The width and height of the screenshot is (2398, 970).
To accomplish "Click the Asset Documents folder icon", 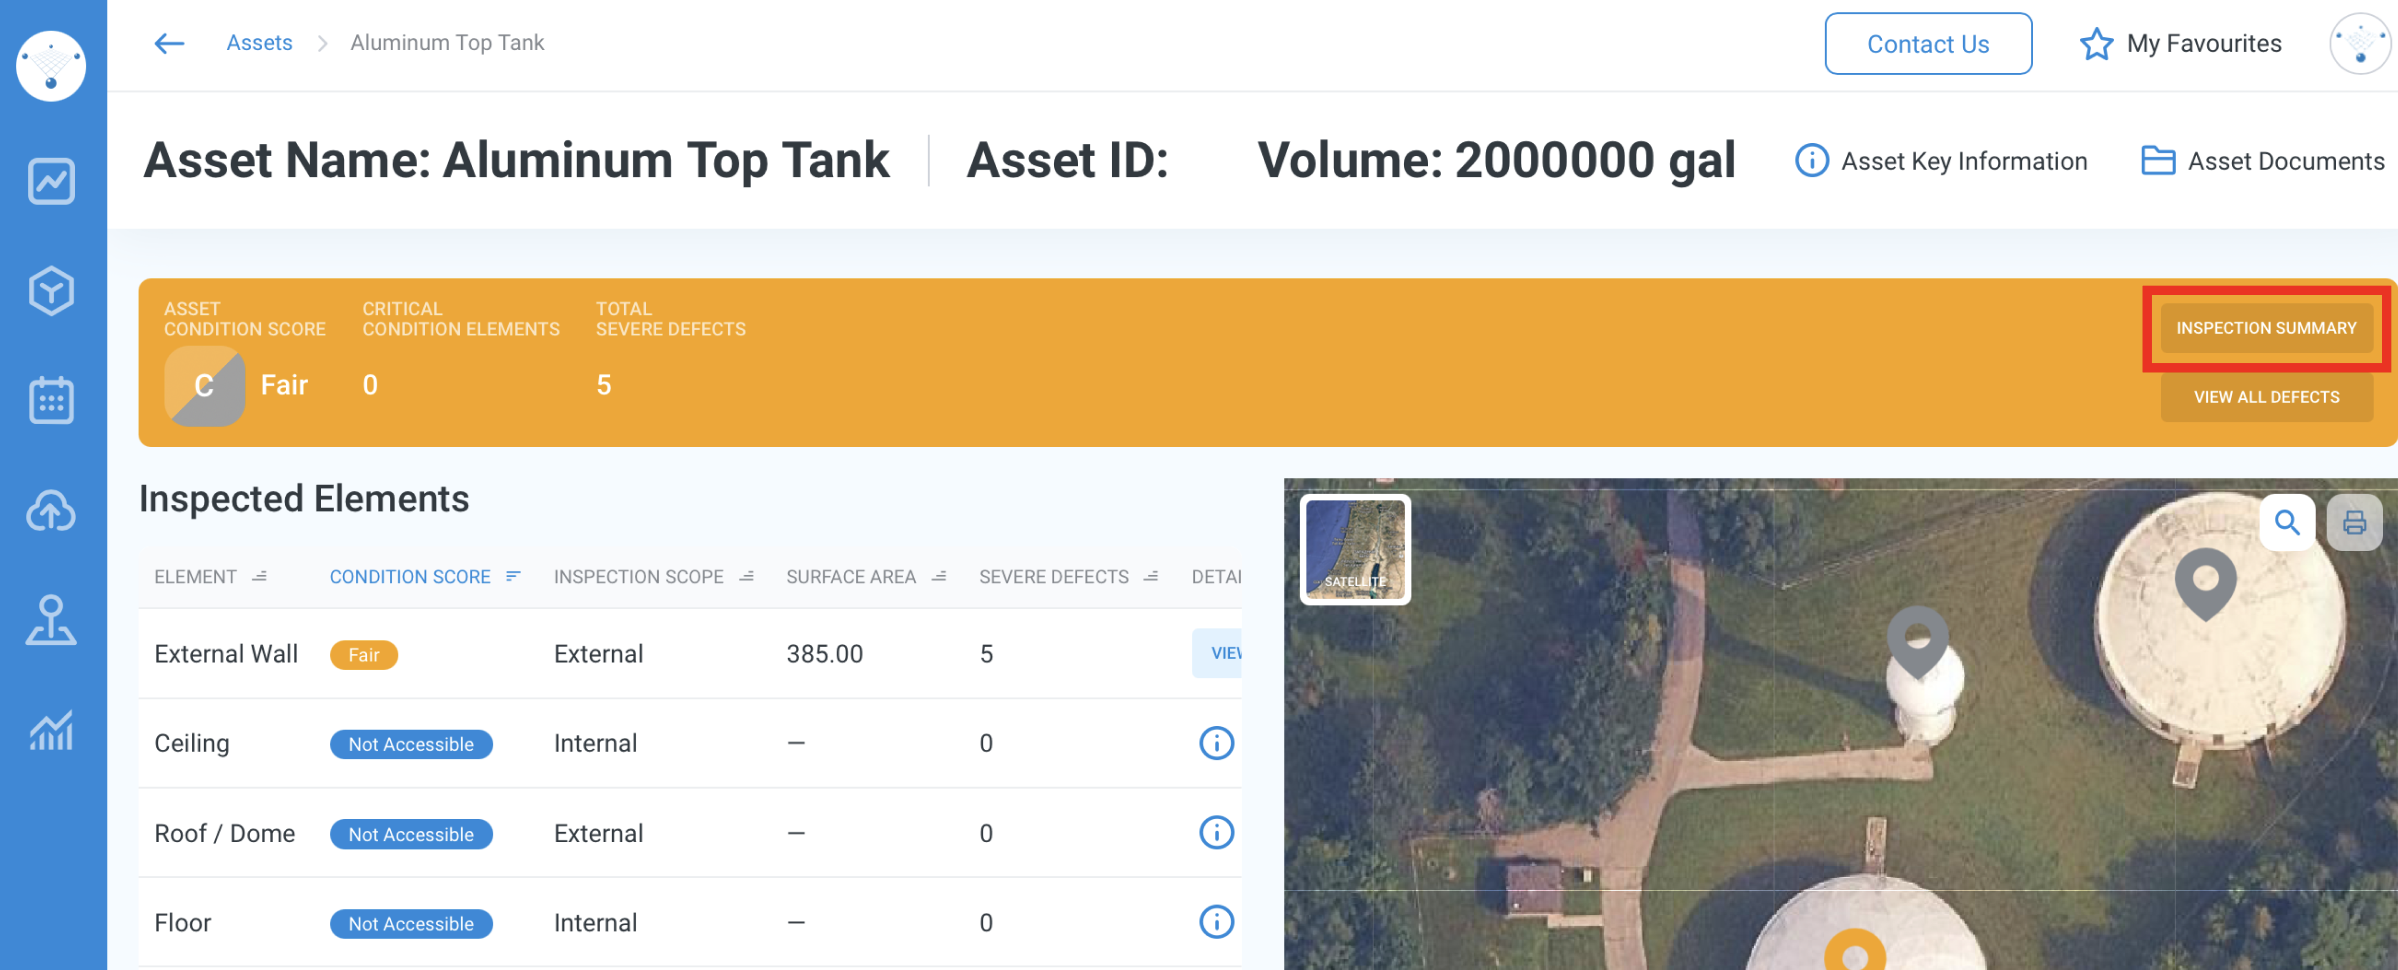I will pos(2158,161).
